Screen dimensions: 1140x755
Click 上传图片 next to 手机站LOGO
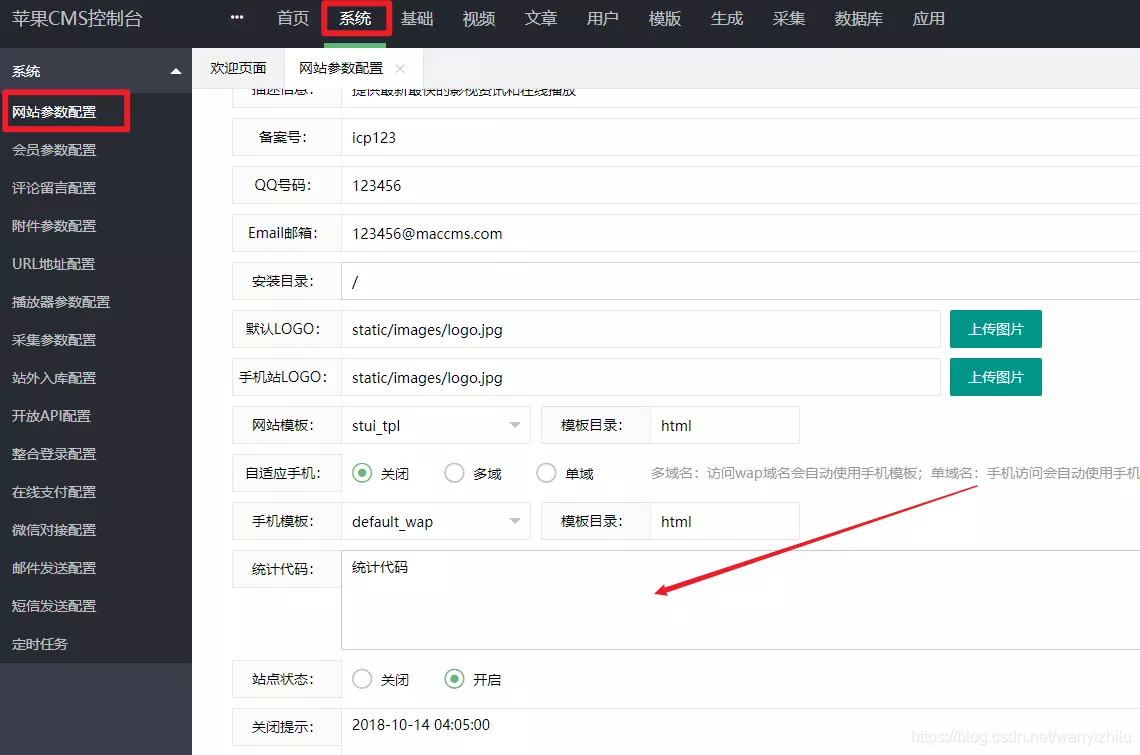coord(995,377)
